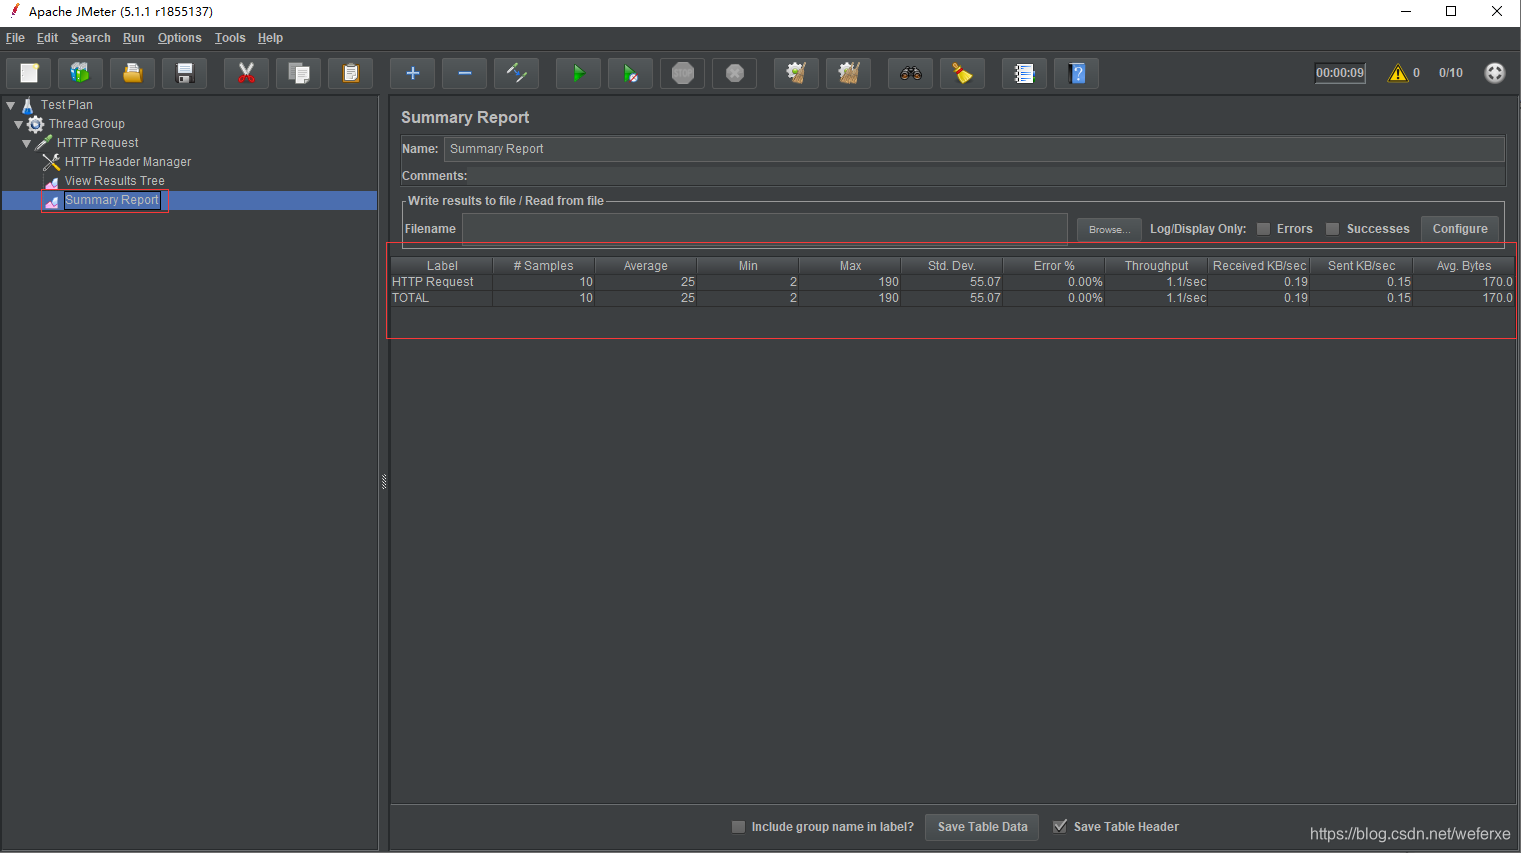Click the Throughput column header
The image size is (1521, 853).
[x=1156, y=266]
